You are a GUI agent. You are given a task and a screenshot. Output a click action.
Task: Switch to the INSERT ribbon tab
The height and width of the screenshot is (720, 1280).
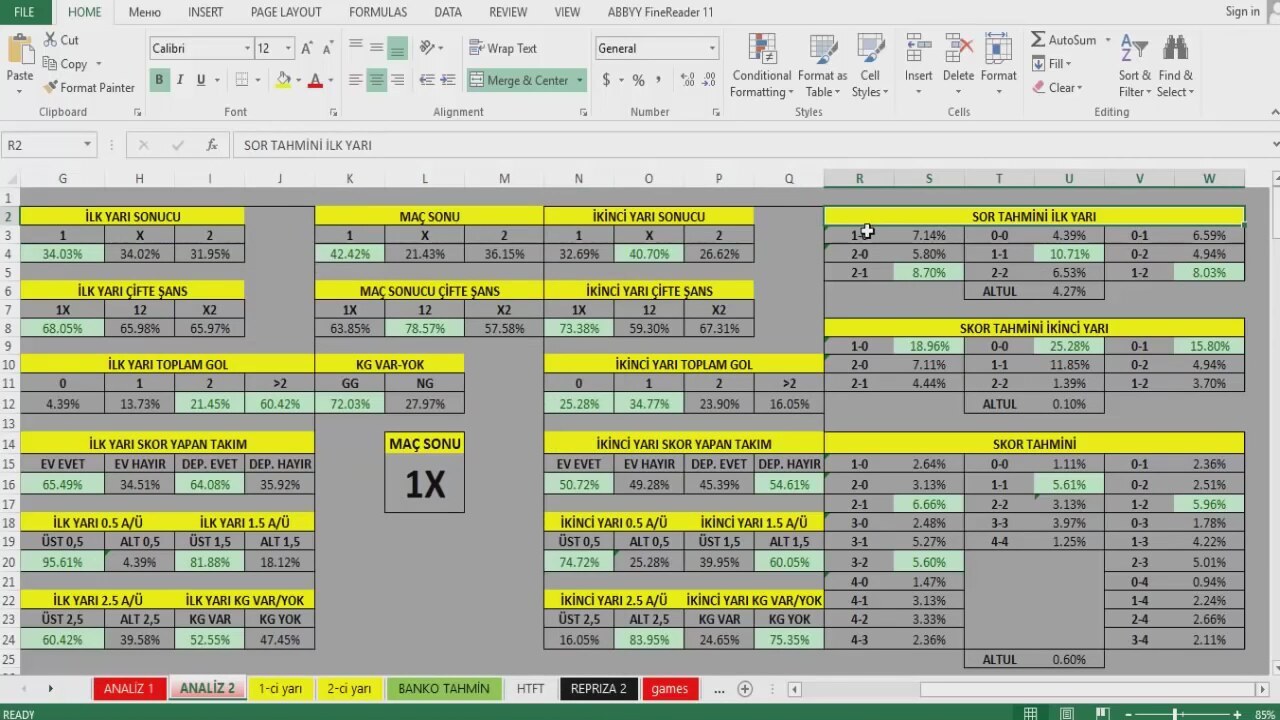(205, 12)
